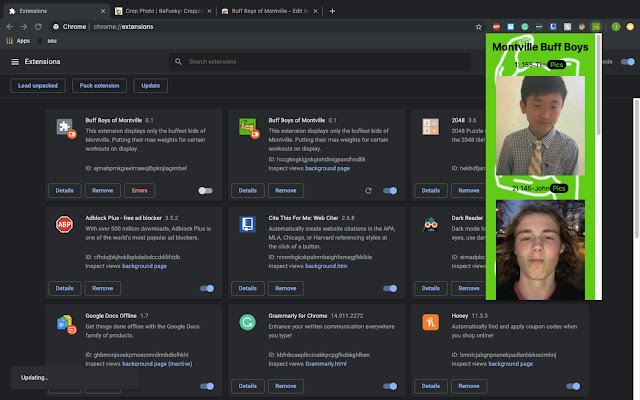Screen dimensions: 640x400
Task: Reload the enabled Buff Boys of Montville extension
Action: click(368, 191)
